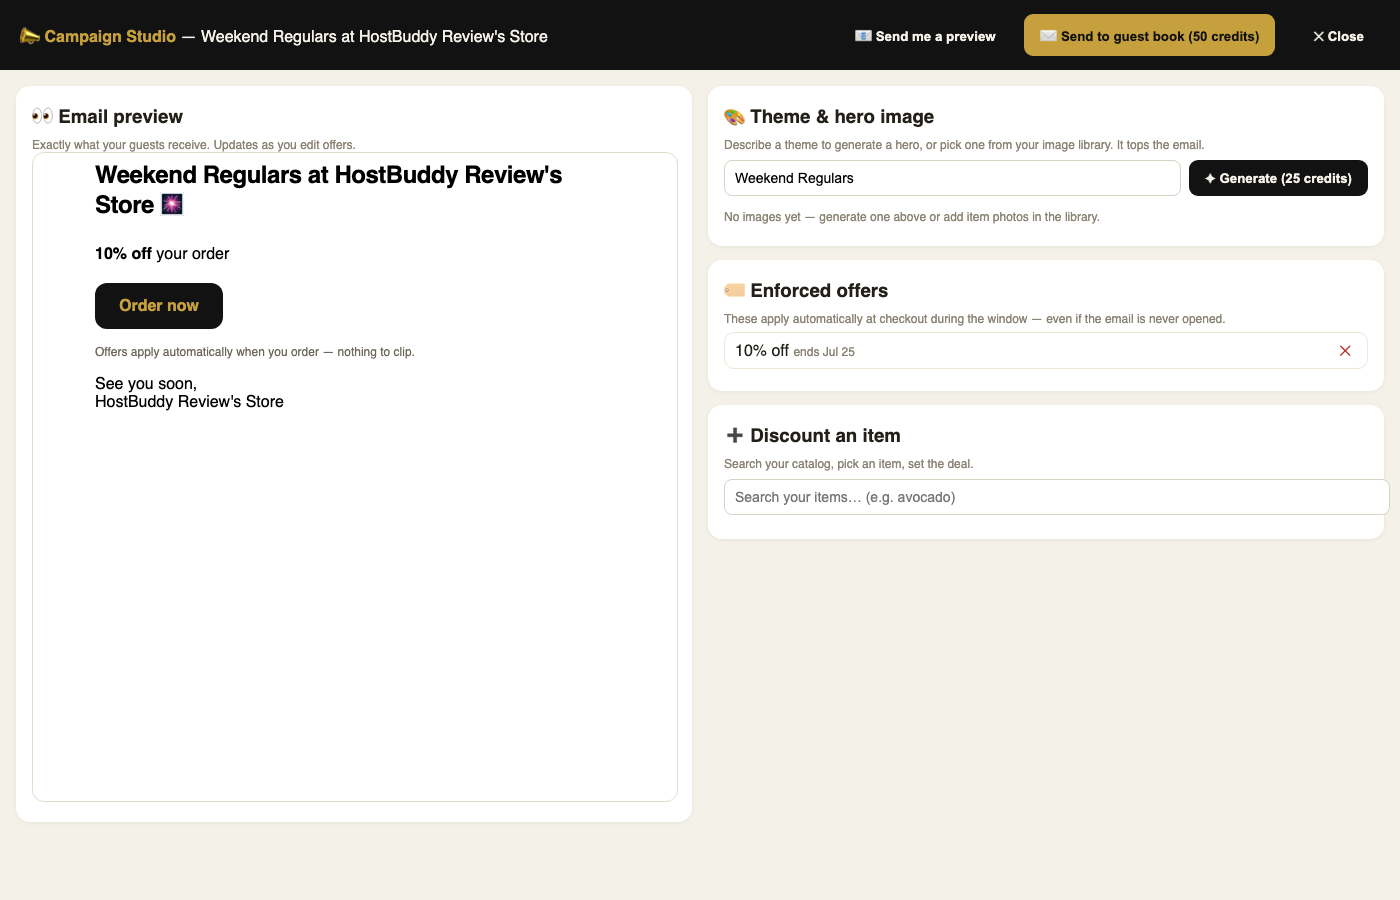This screenshot has width=1400, height=900.
Task: Close the Campaign Studio
Action: click(1338, 36)
